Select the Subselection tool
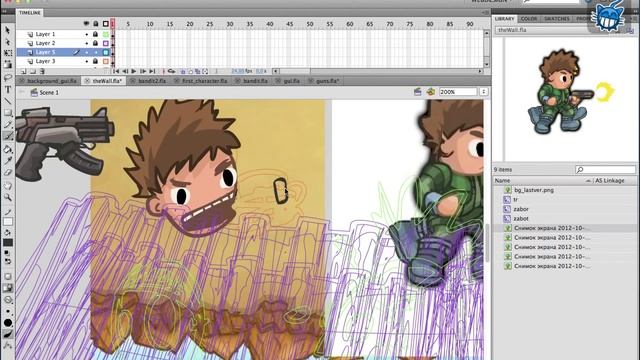 pyautogui.click(x=8, y=42)
